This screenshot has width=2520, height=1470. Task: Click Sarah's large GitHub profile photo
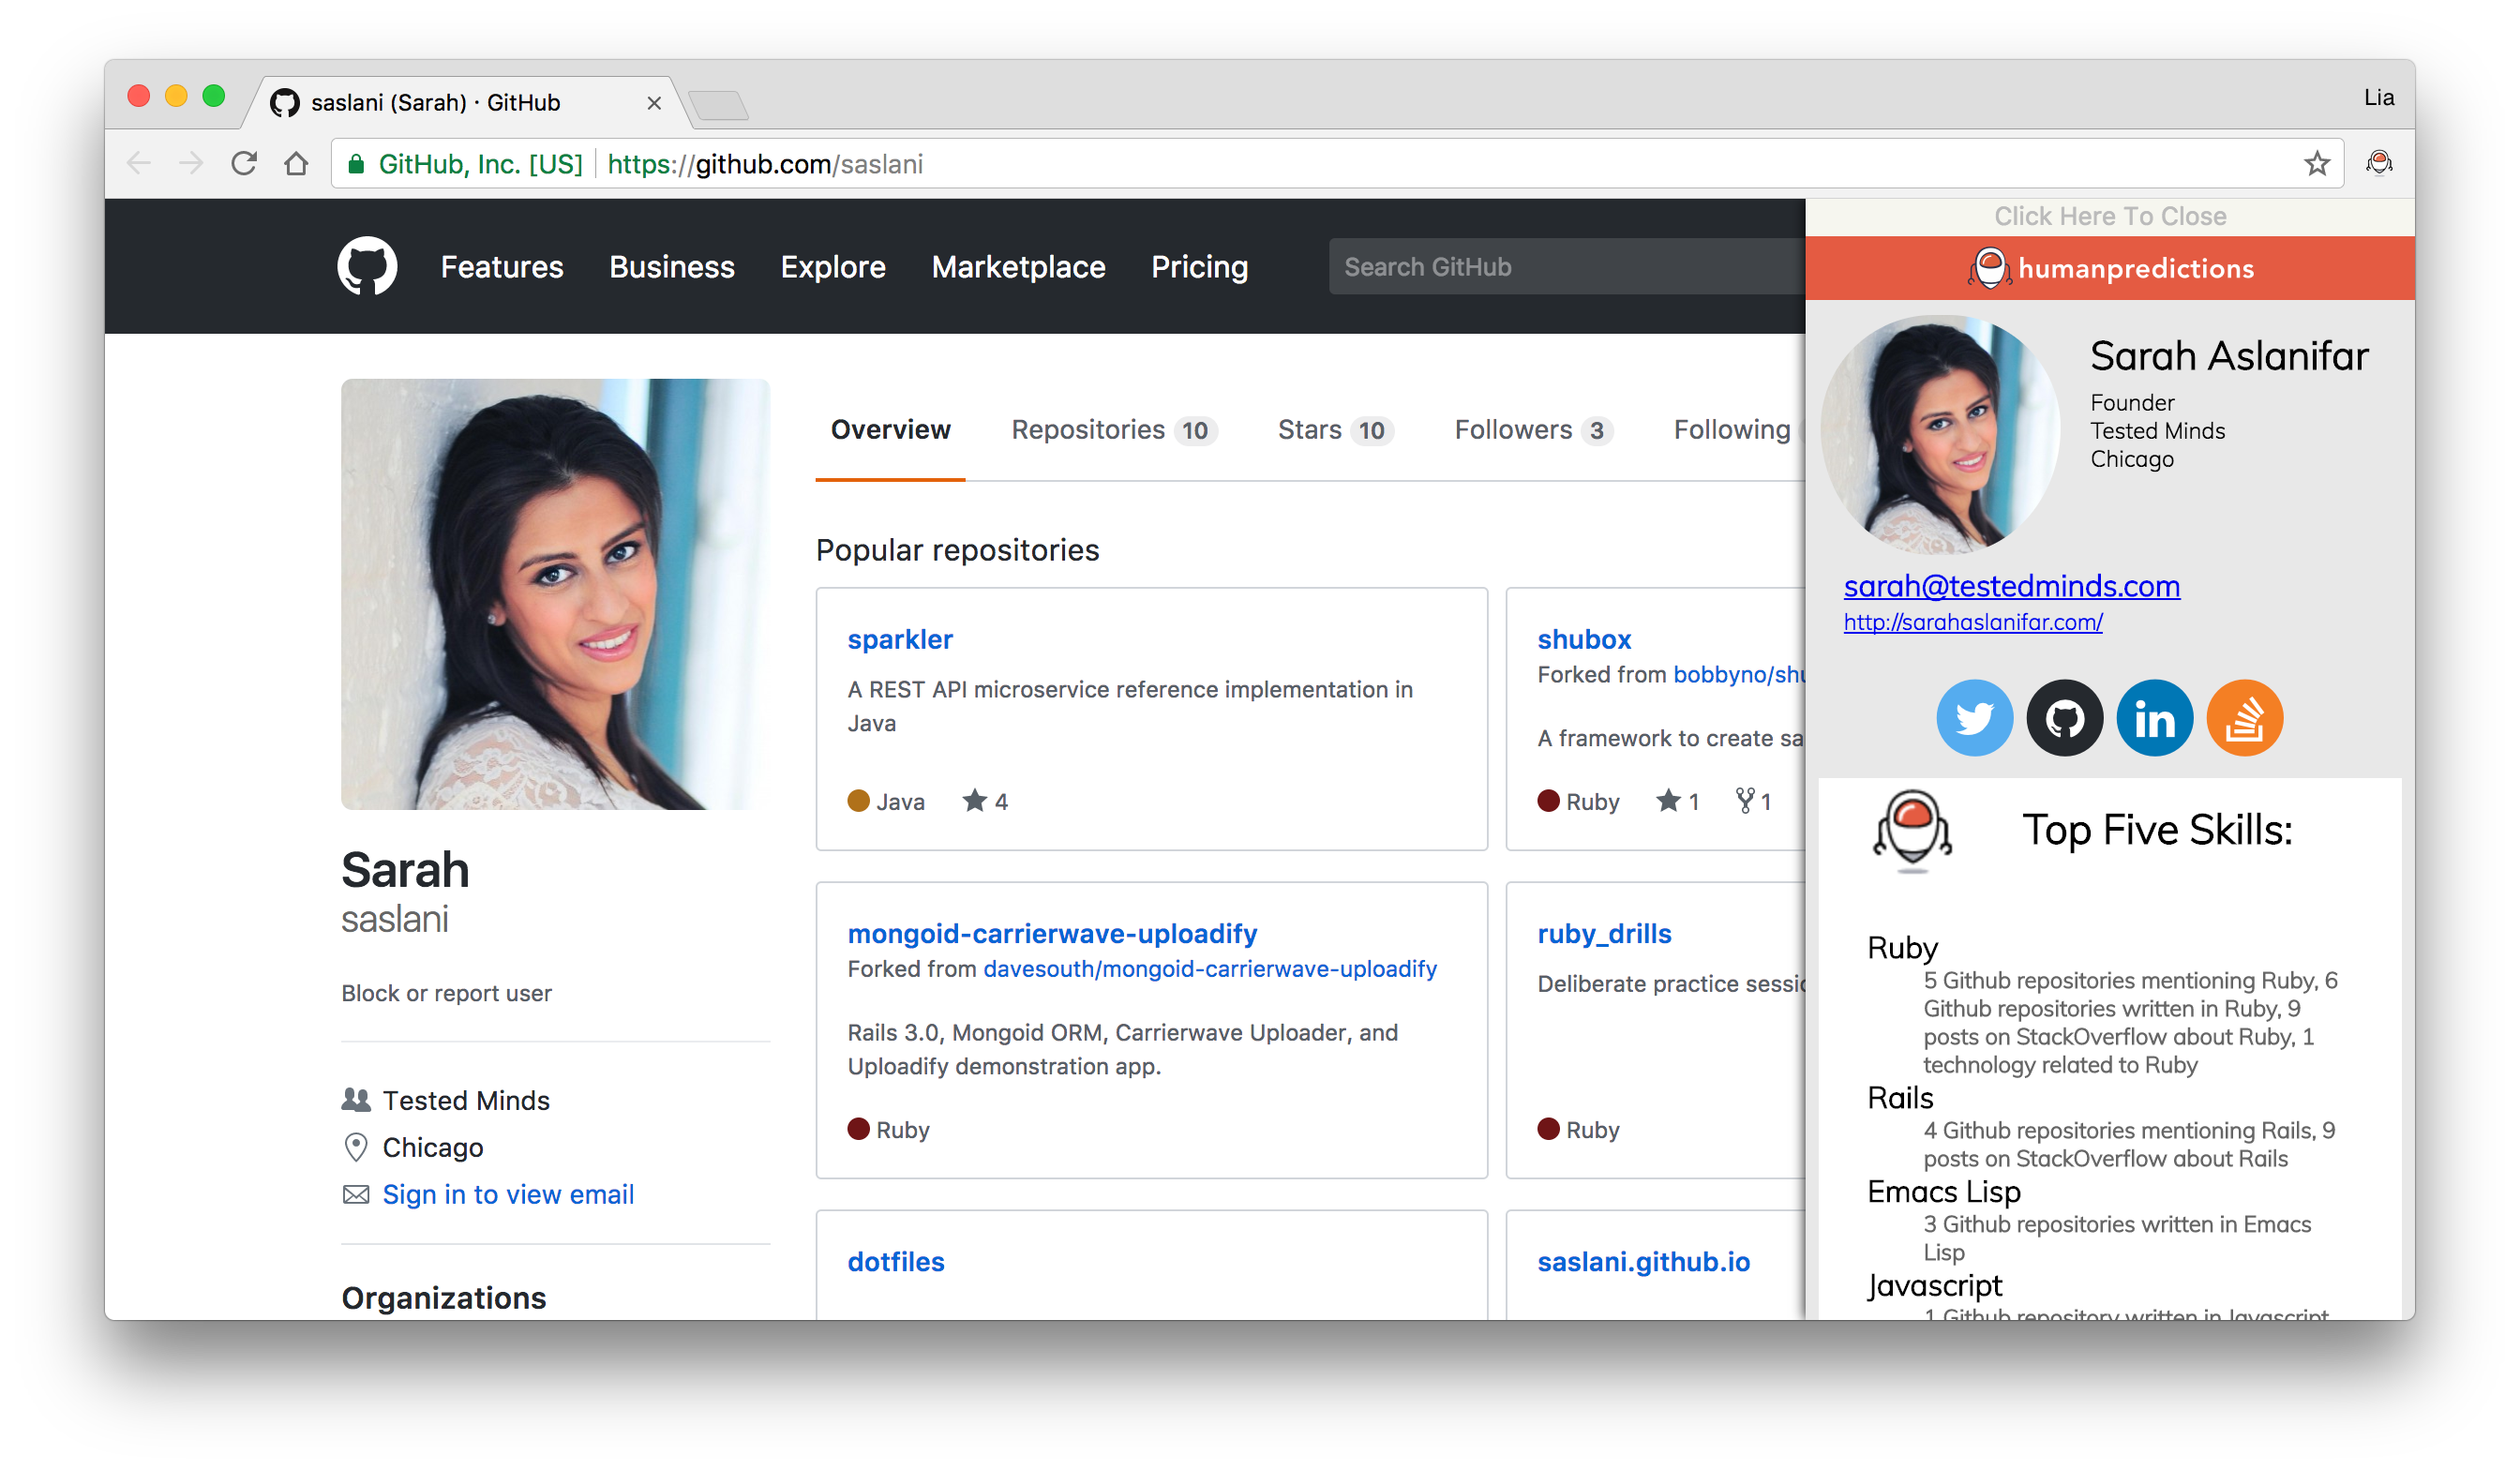pyautogui.click(x=555, y=594)
